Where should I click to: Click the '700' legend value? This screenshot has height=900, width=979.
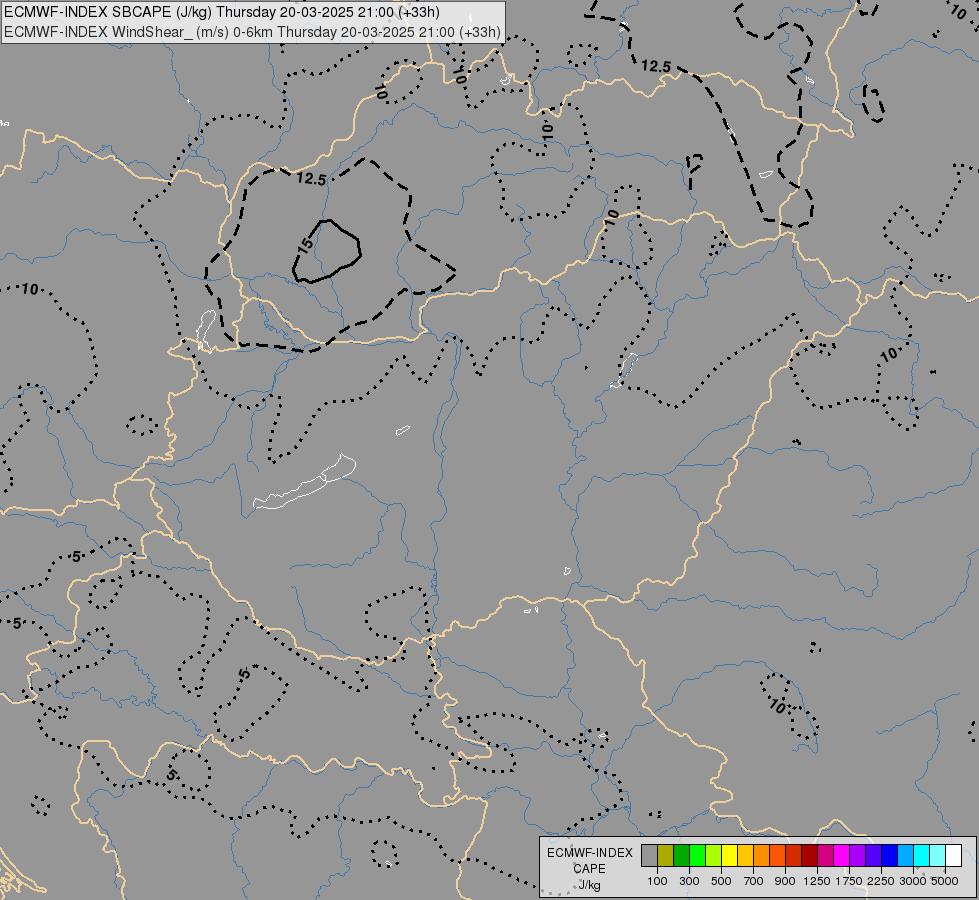coord(754,881)
